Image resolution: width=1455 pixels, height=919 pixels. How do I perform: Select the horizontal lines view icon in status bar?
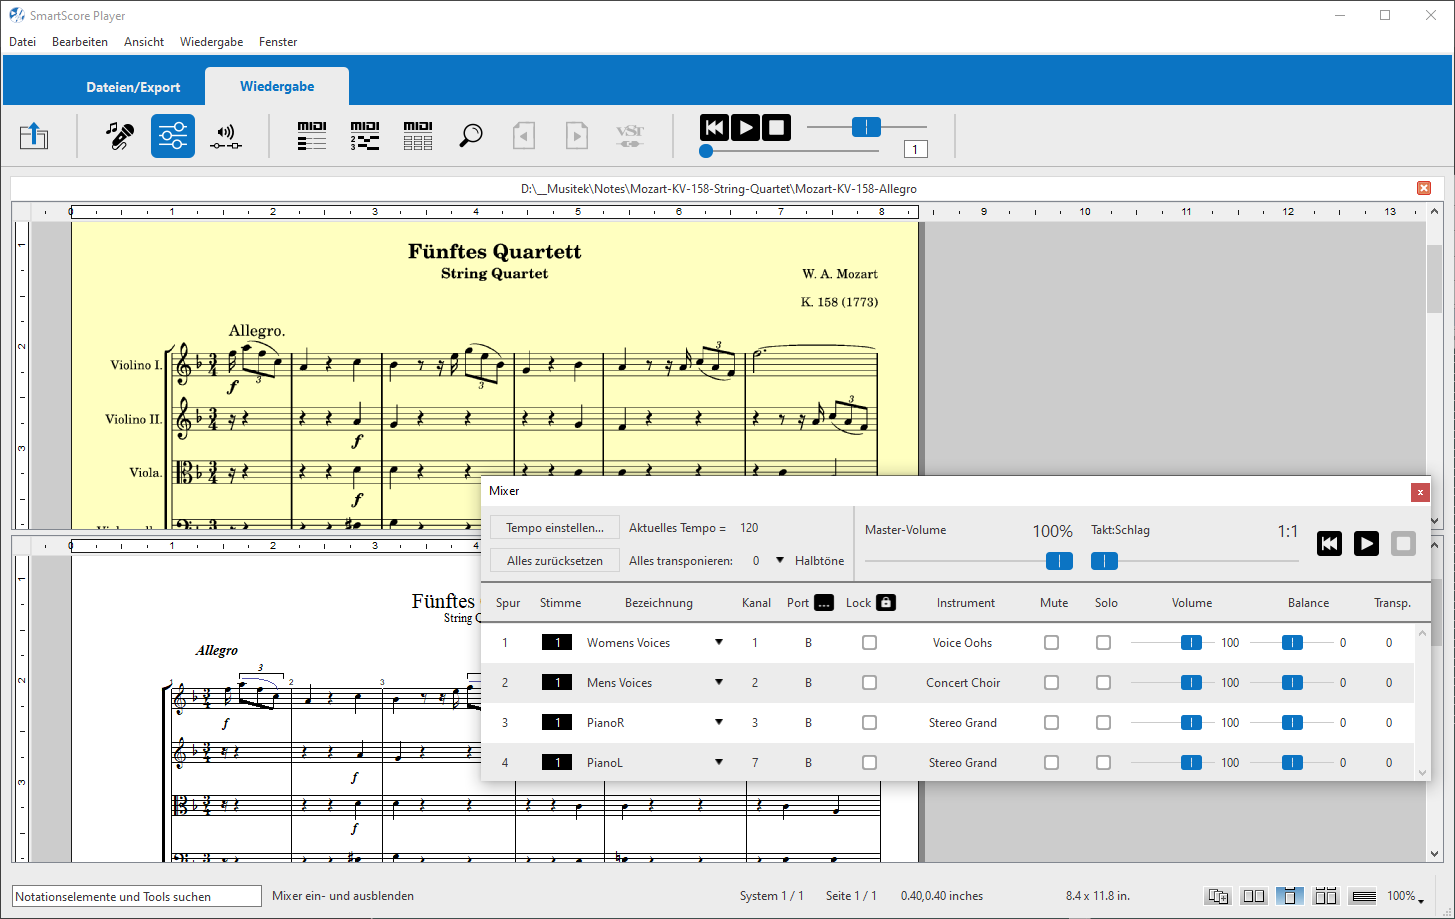pyautogui.click(x=1362, y=896)
